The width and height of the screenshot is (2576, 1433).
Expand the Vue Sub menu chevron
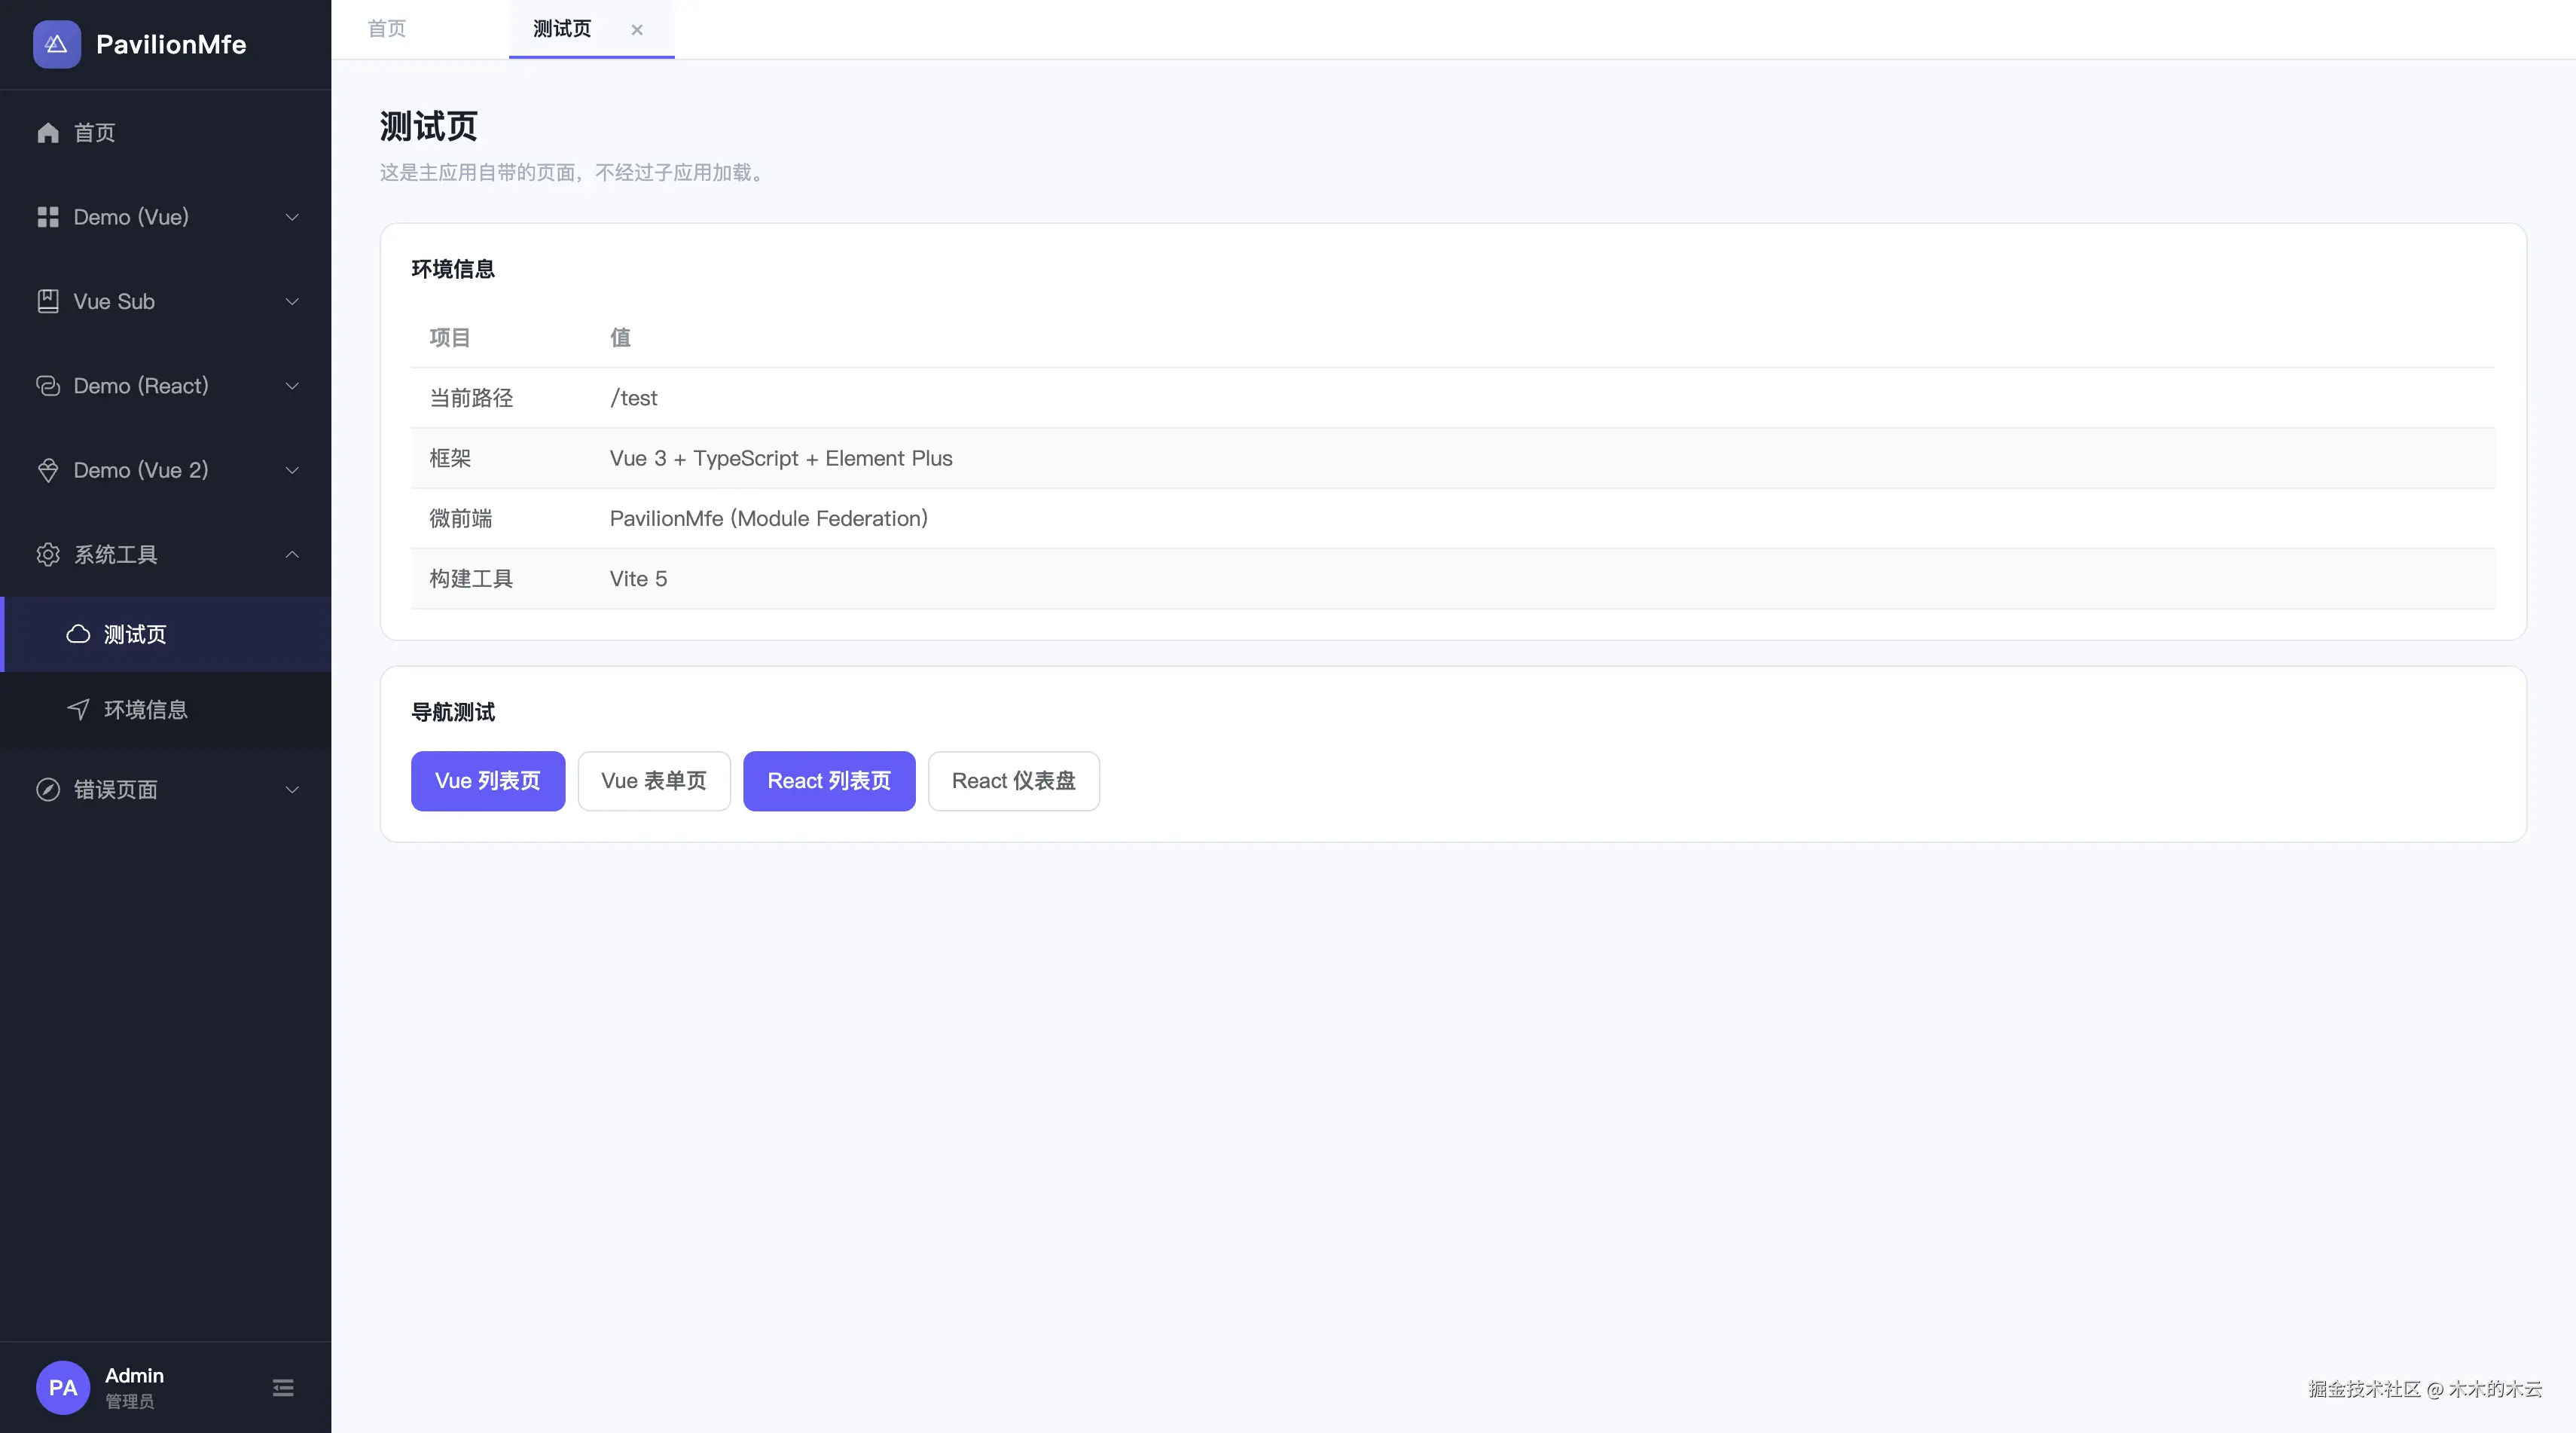point(292,301)
